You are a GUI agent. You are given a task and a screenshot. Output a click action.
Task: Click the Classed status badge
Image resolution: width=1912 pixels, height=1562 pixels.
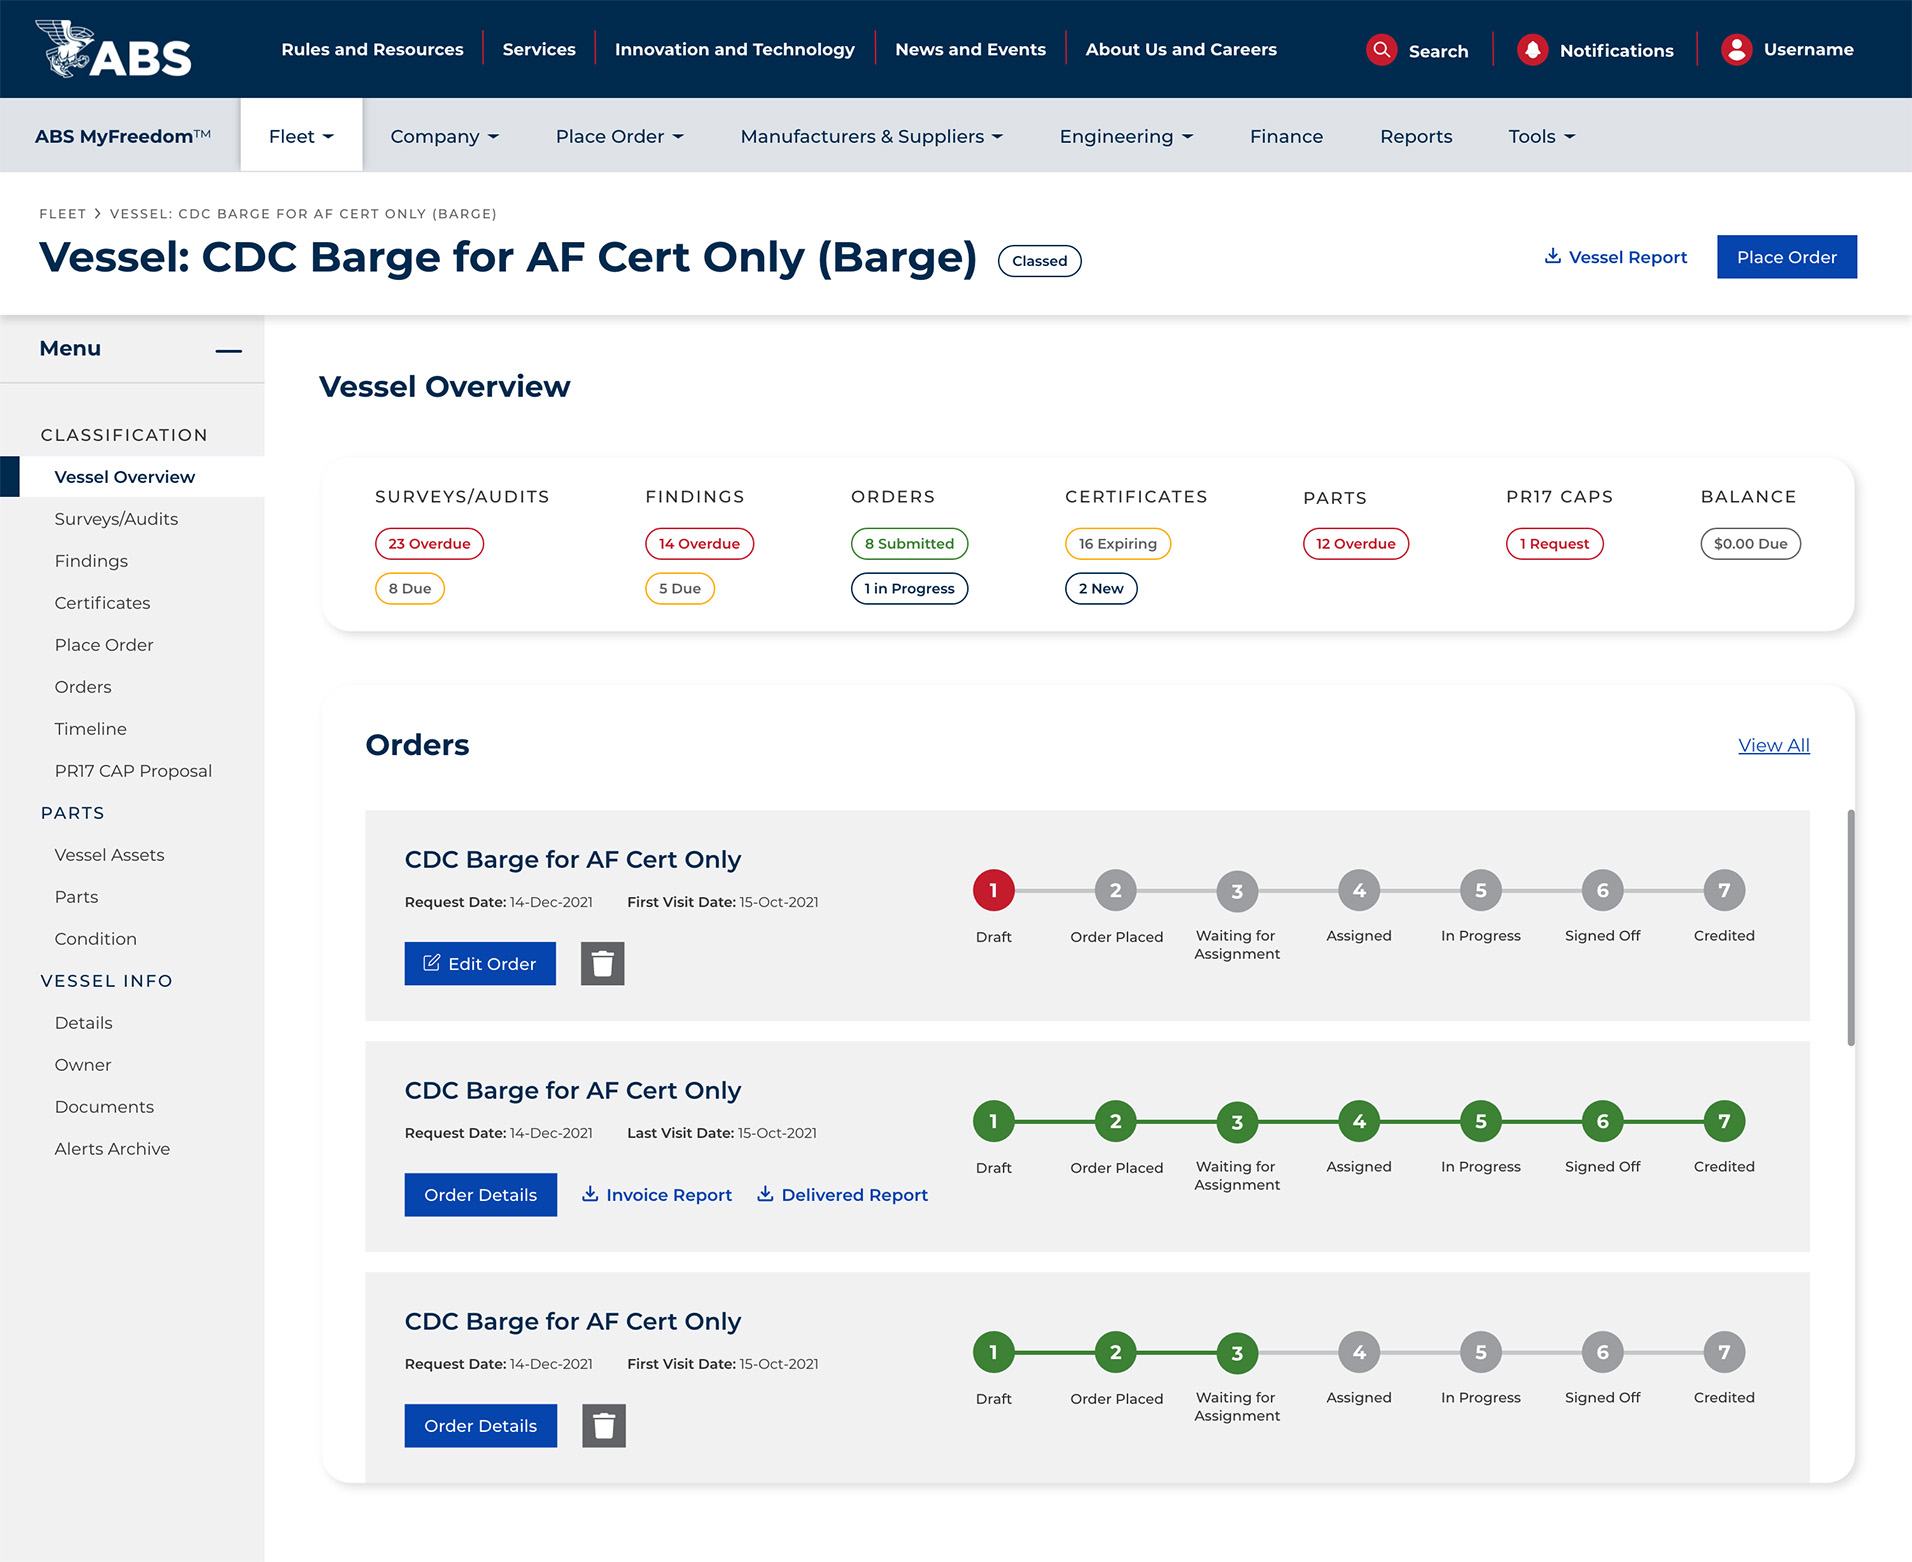tap(1039, 260)
